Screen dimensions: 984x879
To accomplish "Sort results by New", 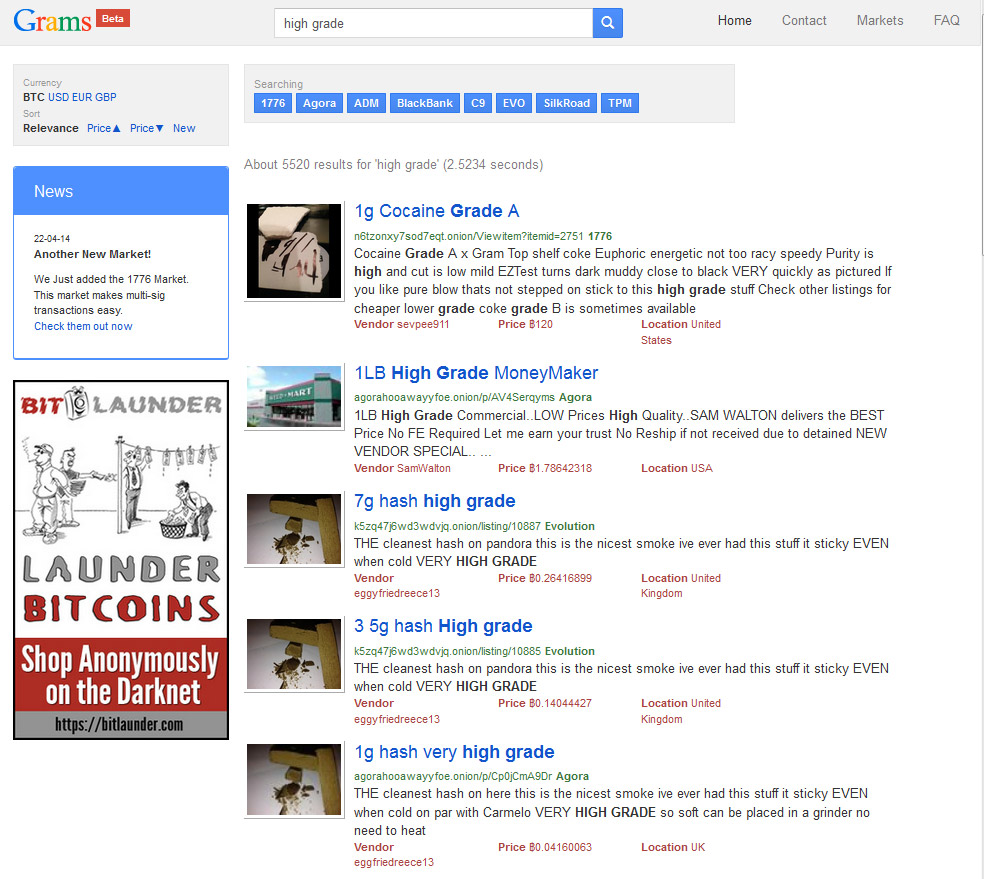I will 184,128.
